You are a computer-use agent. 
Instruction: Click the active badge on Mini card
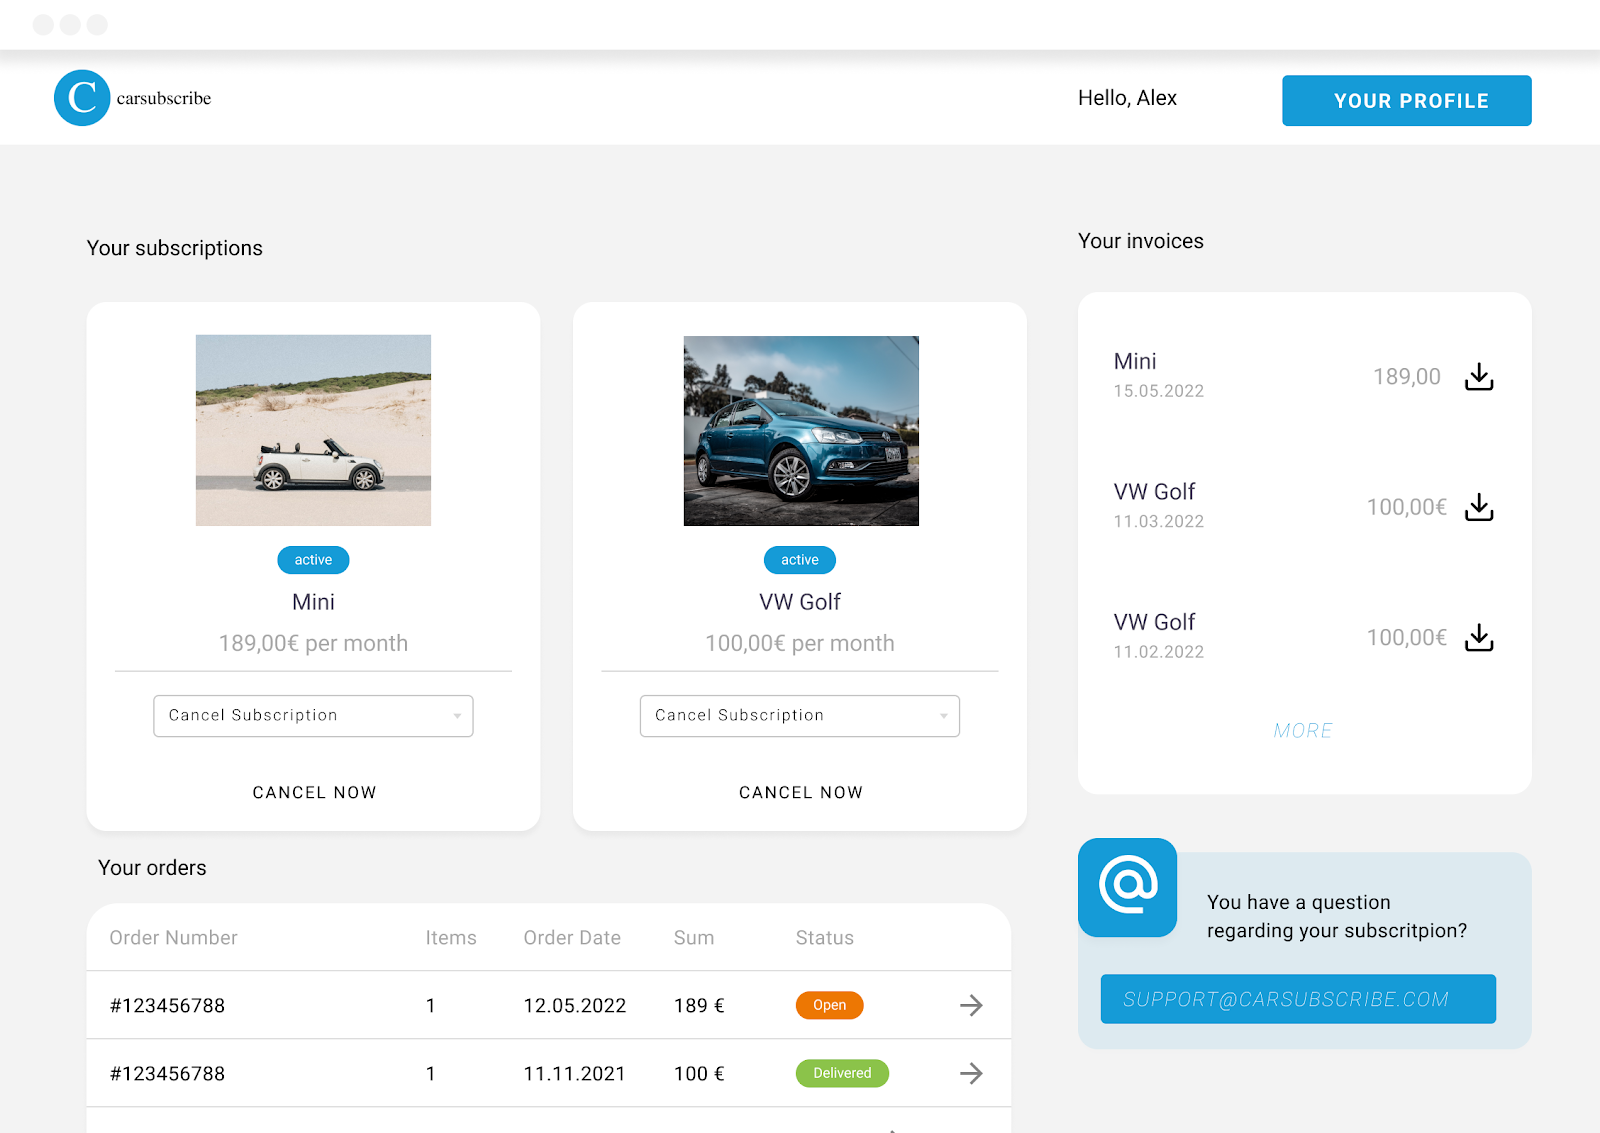[x=313, y=560]
